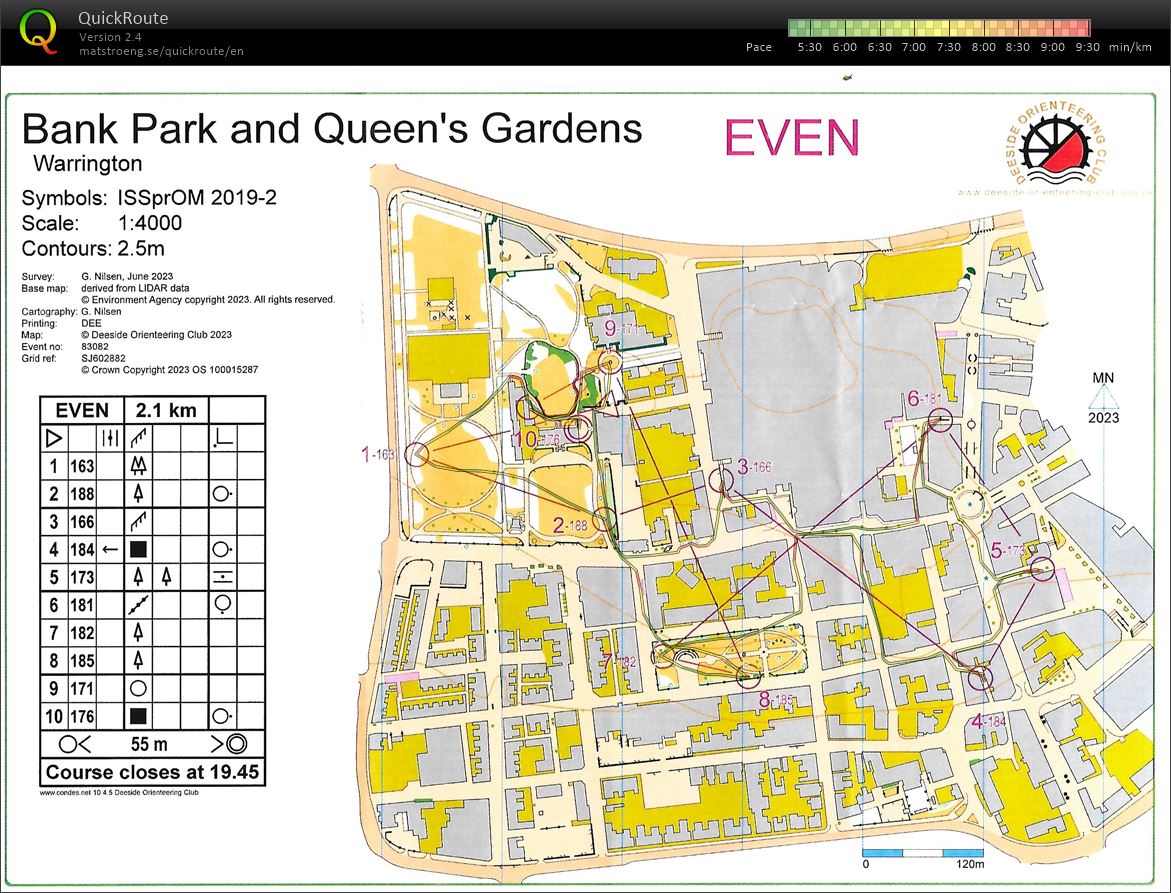Click the circle-dot symbol in row 188
This screenshot has height=893, width=1171.
(223, 494)
